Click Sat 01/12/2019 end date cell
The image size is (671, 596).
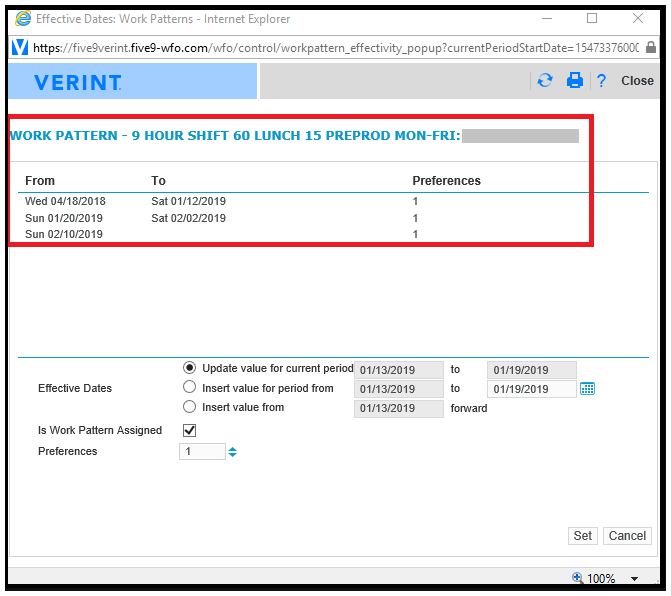[188, 201]
